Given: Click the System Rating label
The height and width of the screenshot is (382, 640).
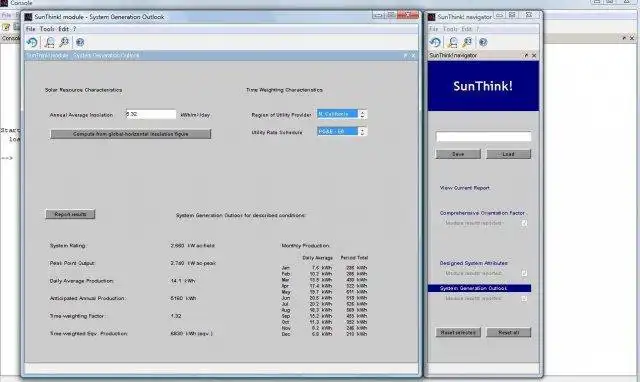Looking at the screenshot, I should [68, 246].
